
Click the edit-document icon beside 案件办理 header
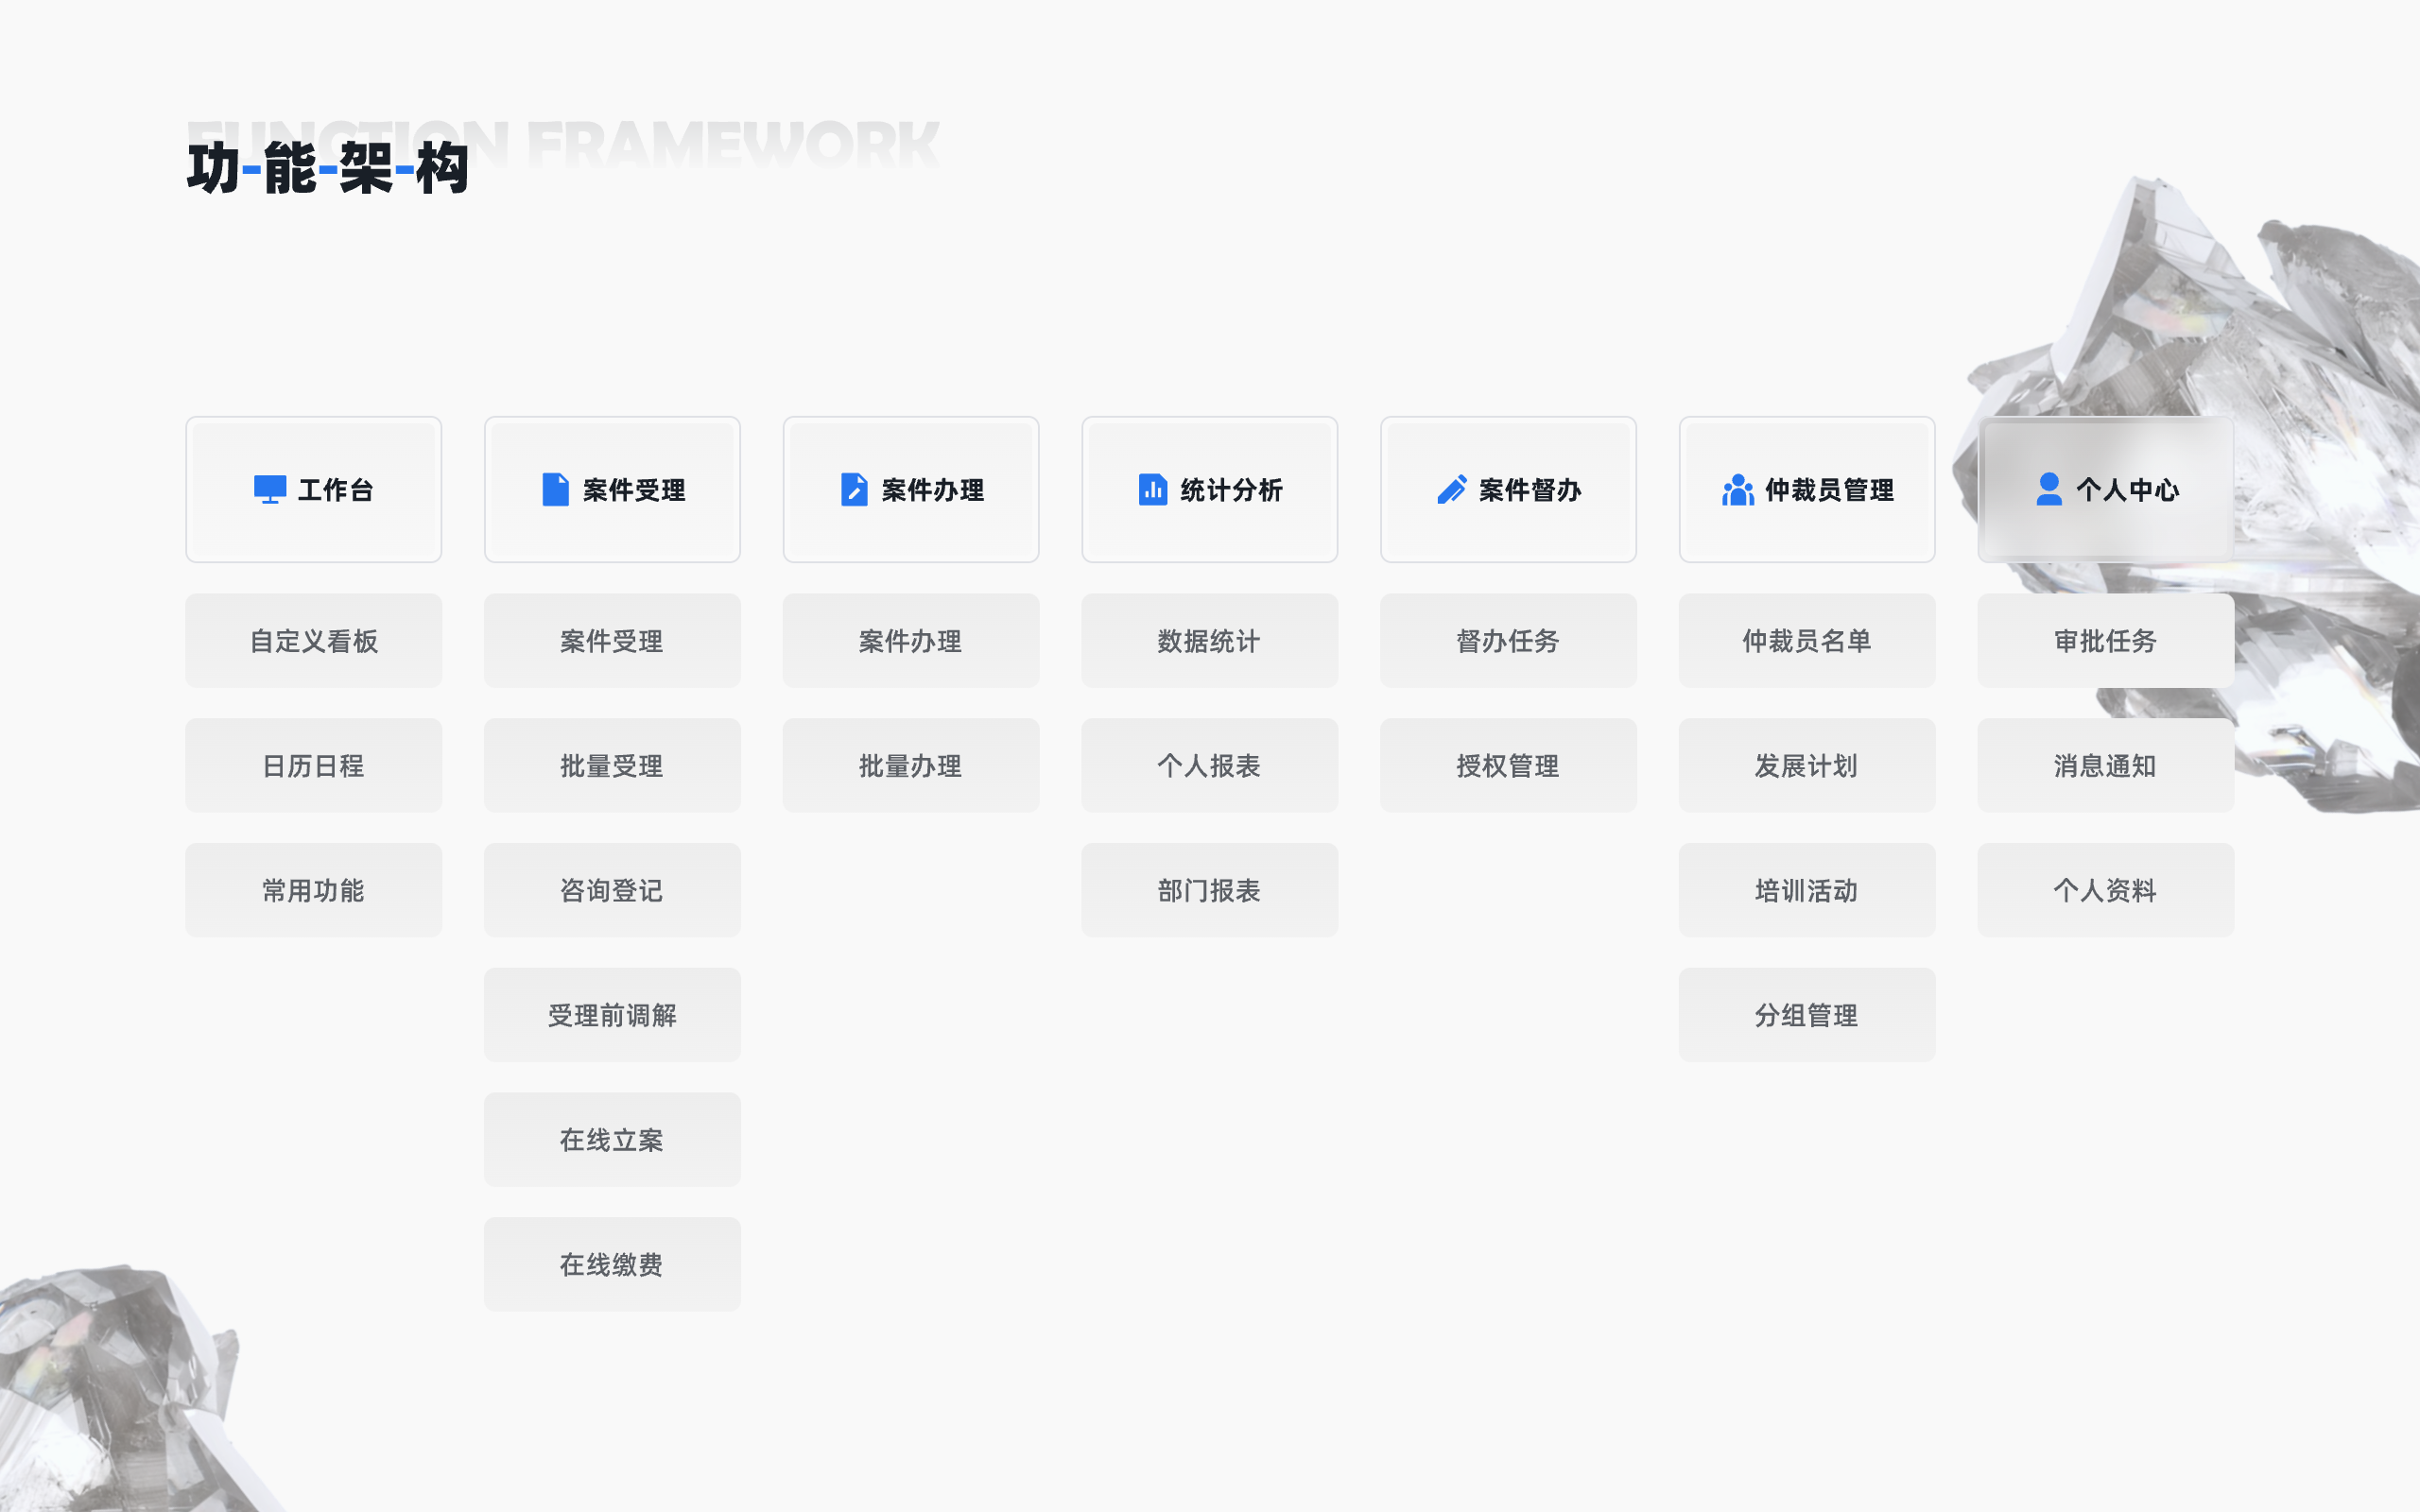click(x=854, y=490)
